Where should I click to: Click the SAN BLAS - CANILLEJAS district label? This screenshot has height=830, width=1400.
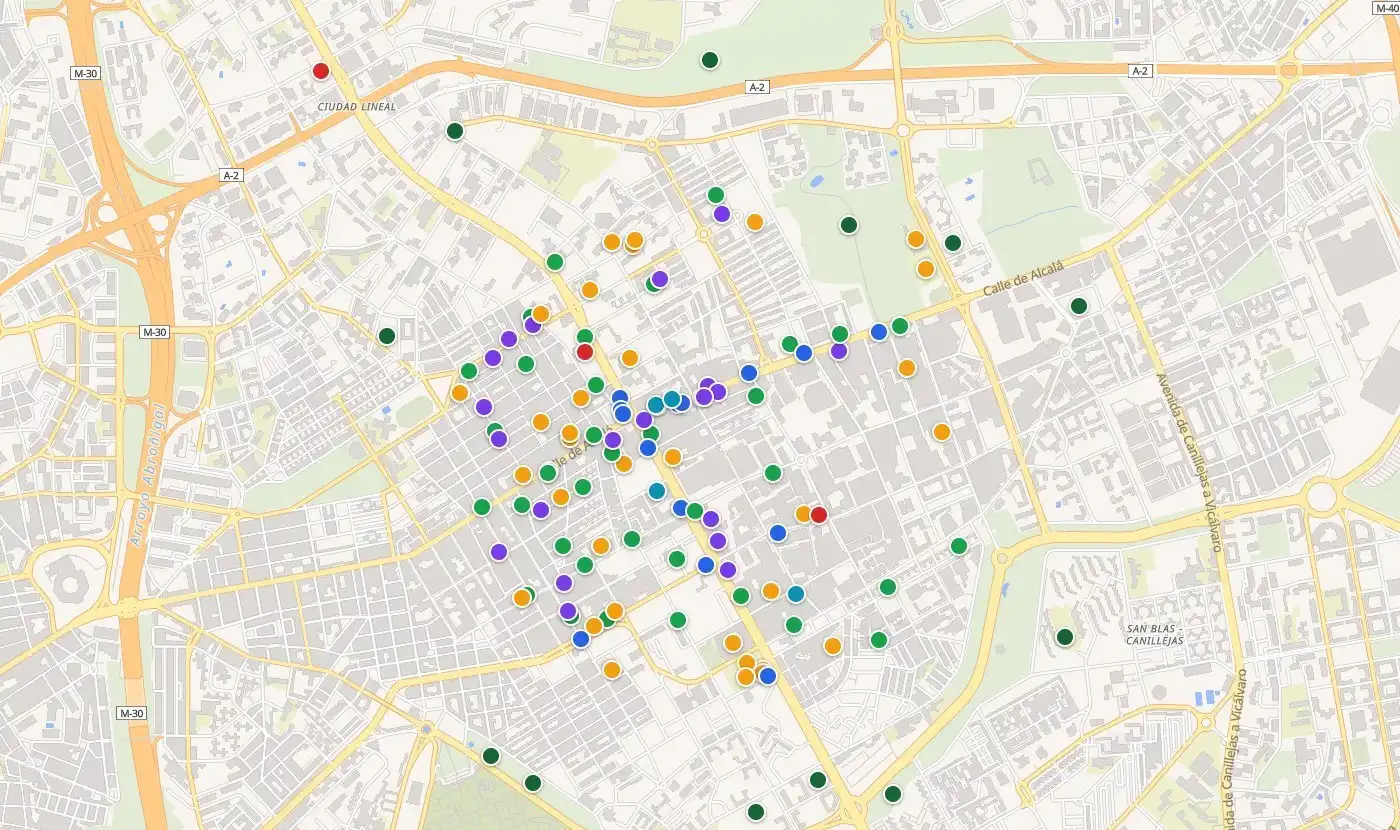click(1155, 635)
